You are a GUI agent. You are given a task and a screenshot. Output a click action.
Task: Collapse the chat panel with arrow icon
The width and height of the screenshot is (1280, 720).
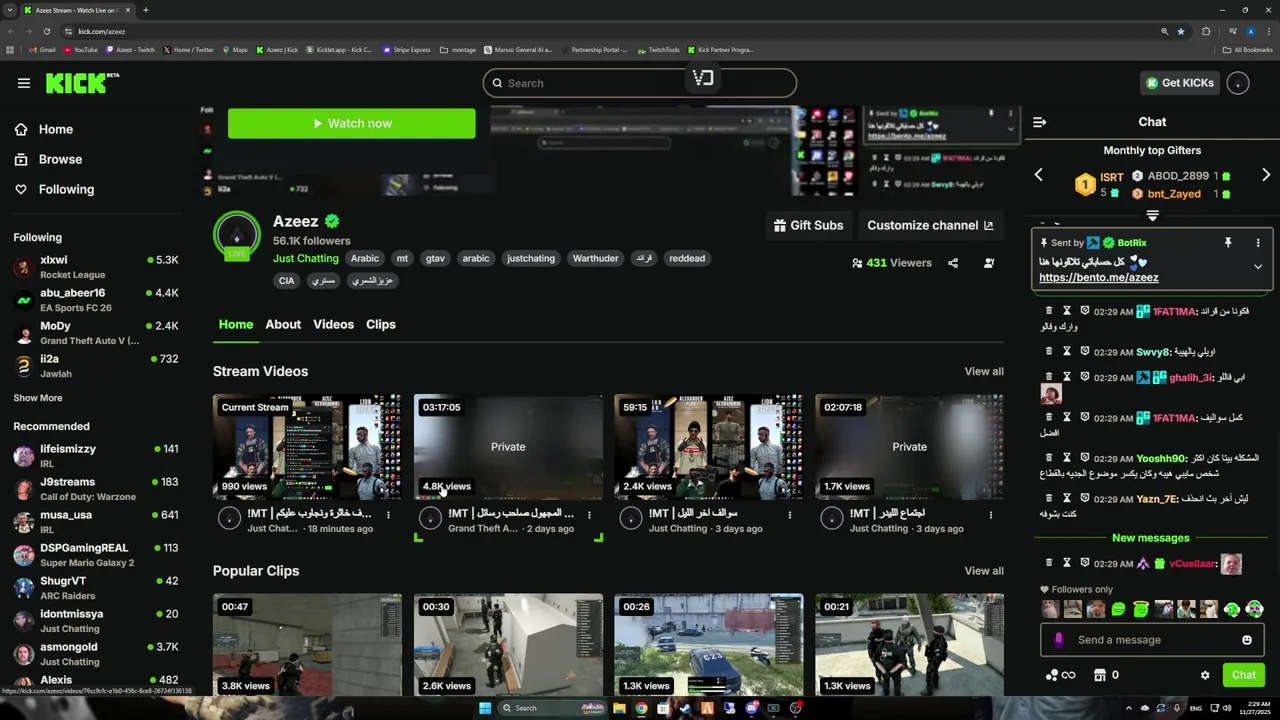[1039, 122]
